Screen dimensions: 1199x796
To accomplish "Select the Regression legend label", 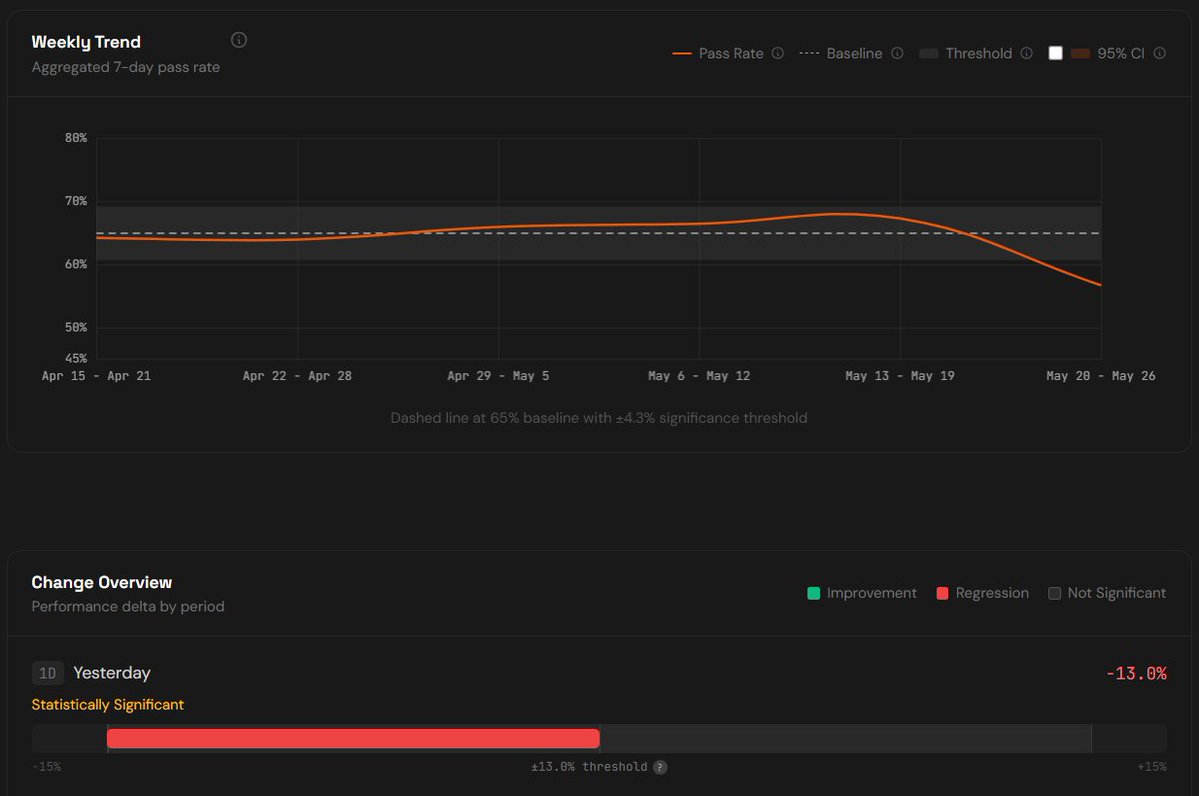I will (993, 593).
